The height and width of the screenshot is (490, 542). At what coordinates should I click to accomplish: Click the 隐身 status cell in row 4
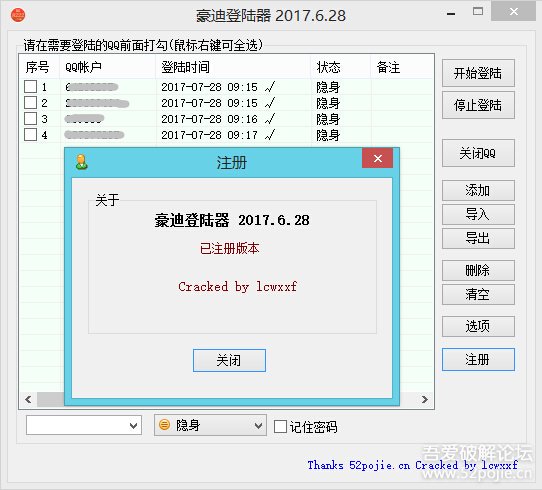[328, 135]
